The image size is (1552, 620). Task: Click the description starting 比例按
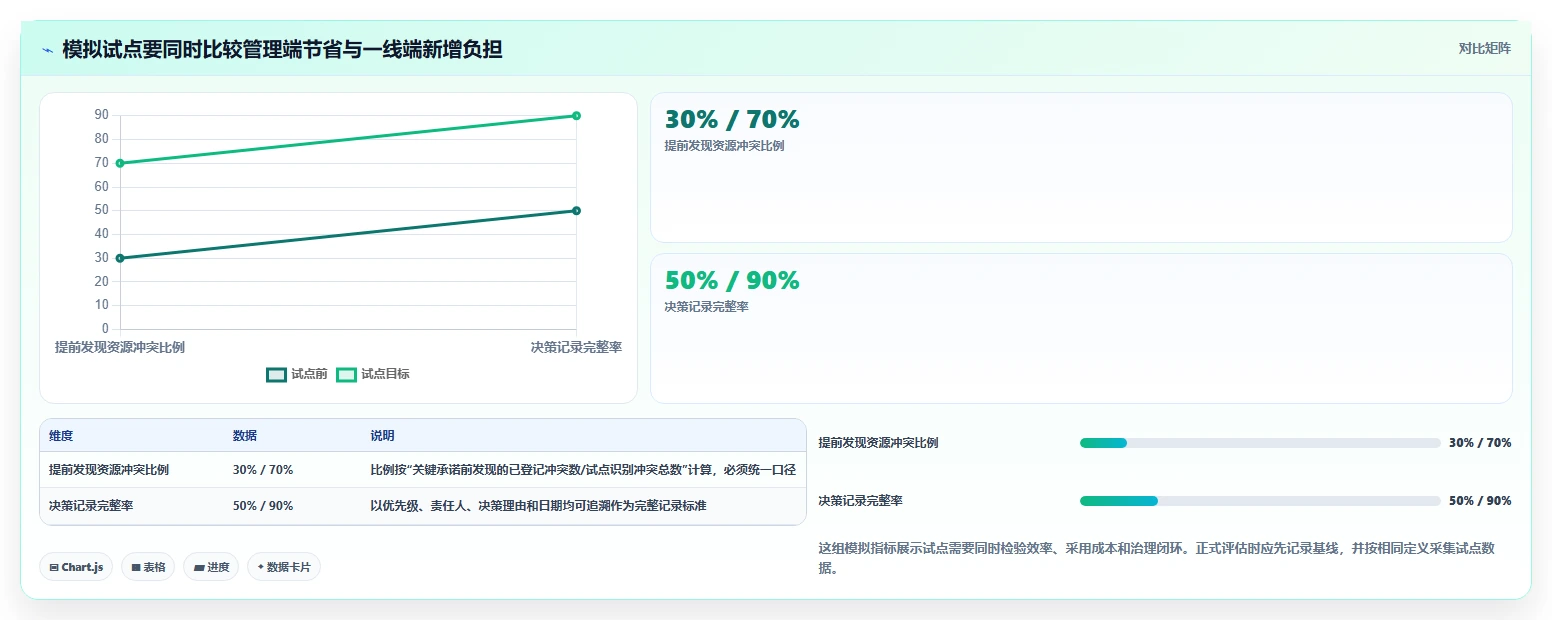[583, 470]
